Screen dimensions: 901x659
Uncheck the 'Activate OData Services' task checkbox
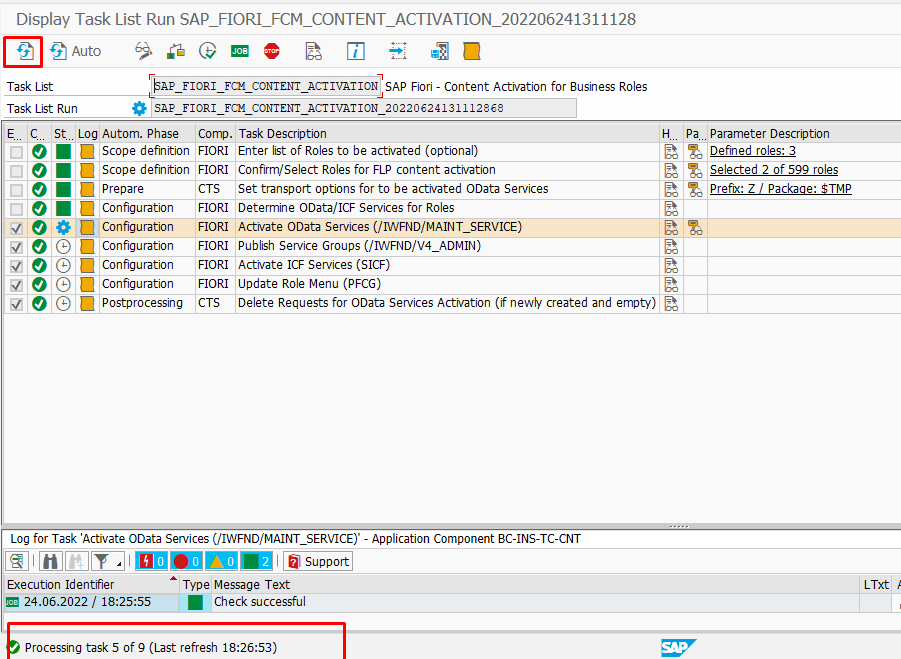tap(17, 228)
